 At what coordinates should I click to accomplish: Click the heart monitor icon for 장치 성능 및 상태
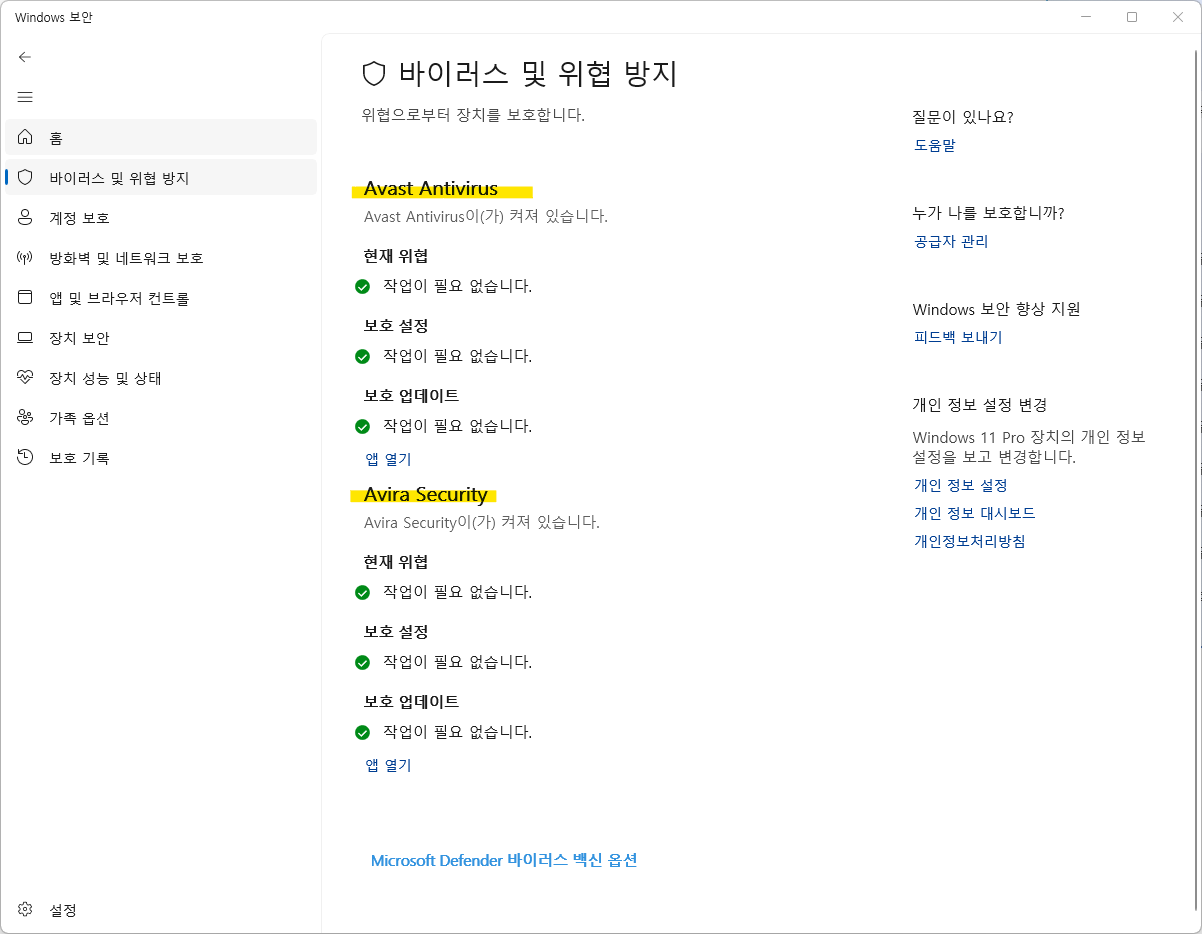tap(25, 378)
